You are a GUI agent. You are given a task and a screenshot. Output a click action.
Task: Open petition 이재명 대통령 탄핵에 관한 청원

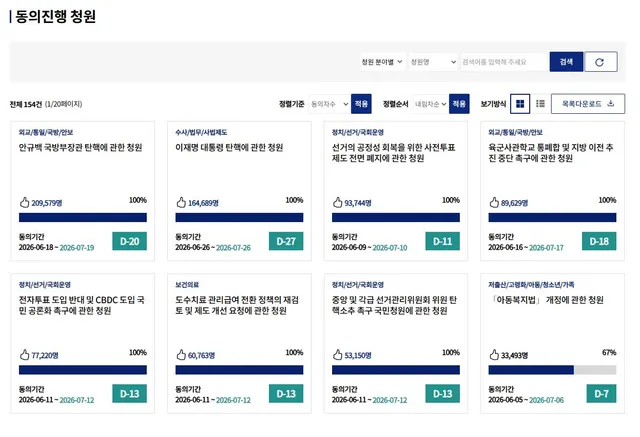pos(229,147)
